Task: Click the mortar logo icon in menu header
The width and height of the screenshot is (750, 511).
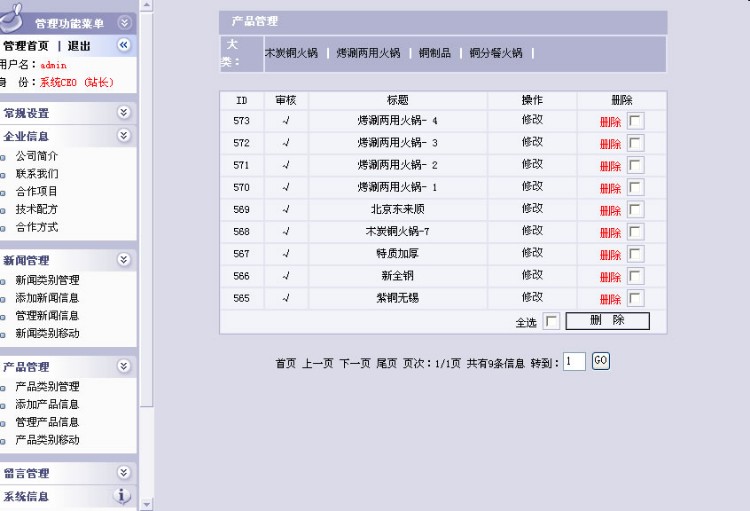Action: point(12,18)
